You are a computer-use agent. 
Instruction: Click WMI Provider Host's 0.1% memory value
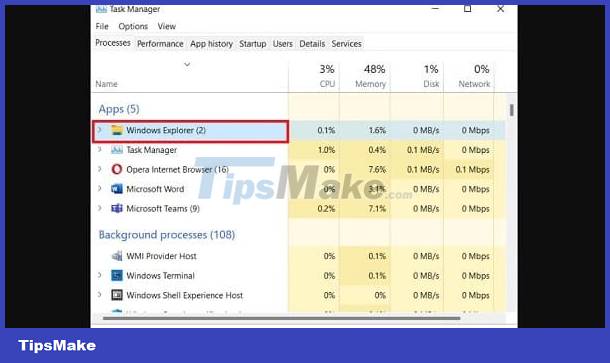[x=377, y=256]
